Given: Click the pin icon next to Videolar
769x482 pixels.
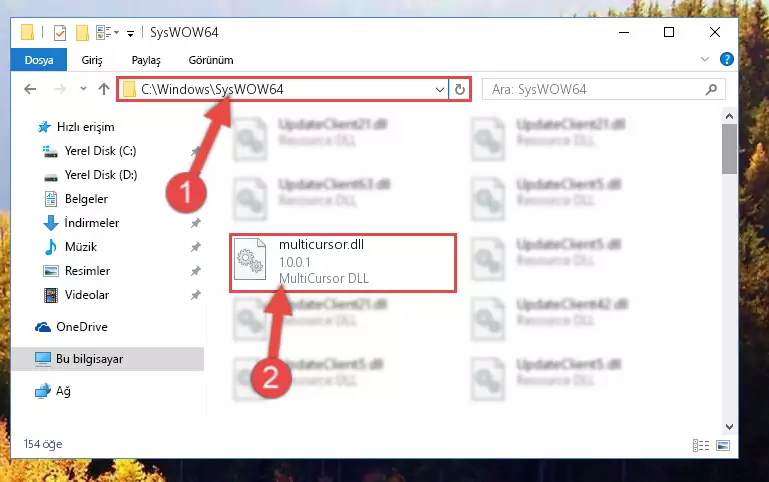Looking at the screenshot, I should click(x=196, y=295).
